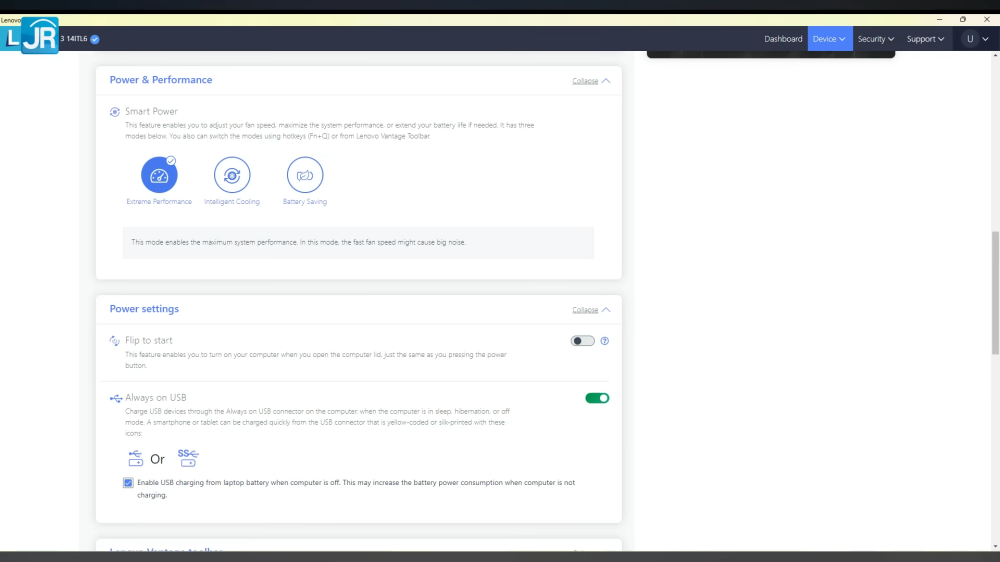Select the Extreme Performance mode icon
This screenshot has height=562, width=1000.
pyautogui.click(x=159, y=176)
